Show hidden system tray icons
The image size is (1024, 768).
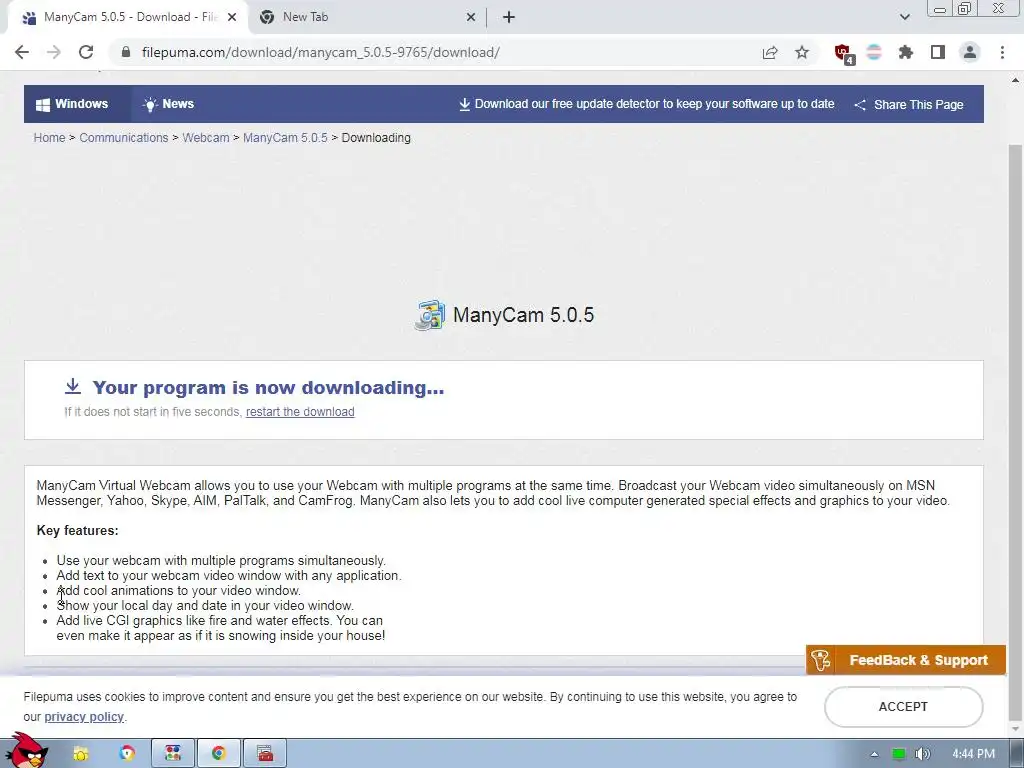click(x=874, y=754)
